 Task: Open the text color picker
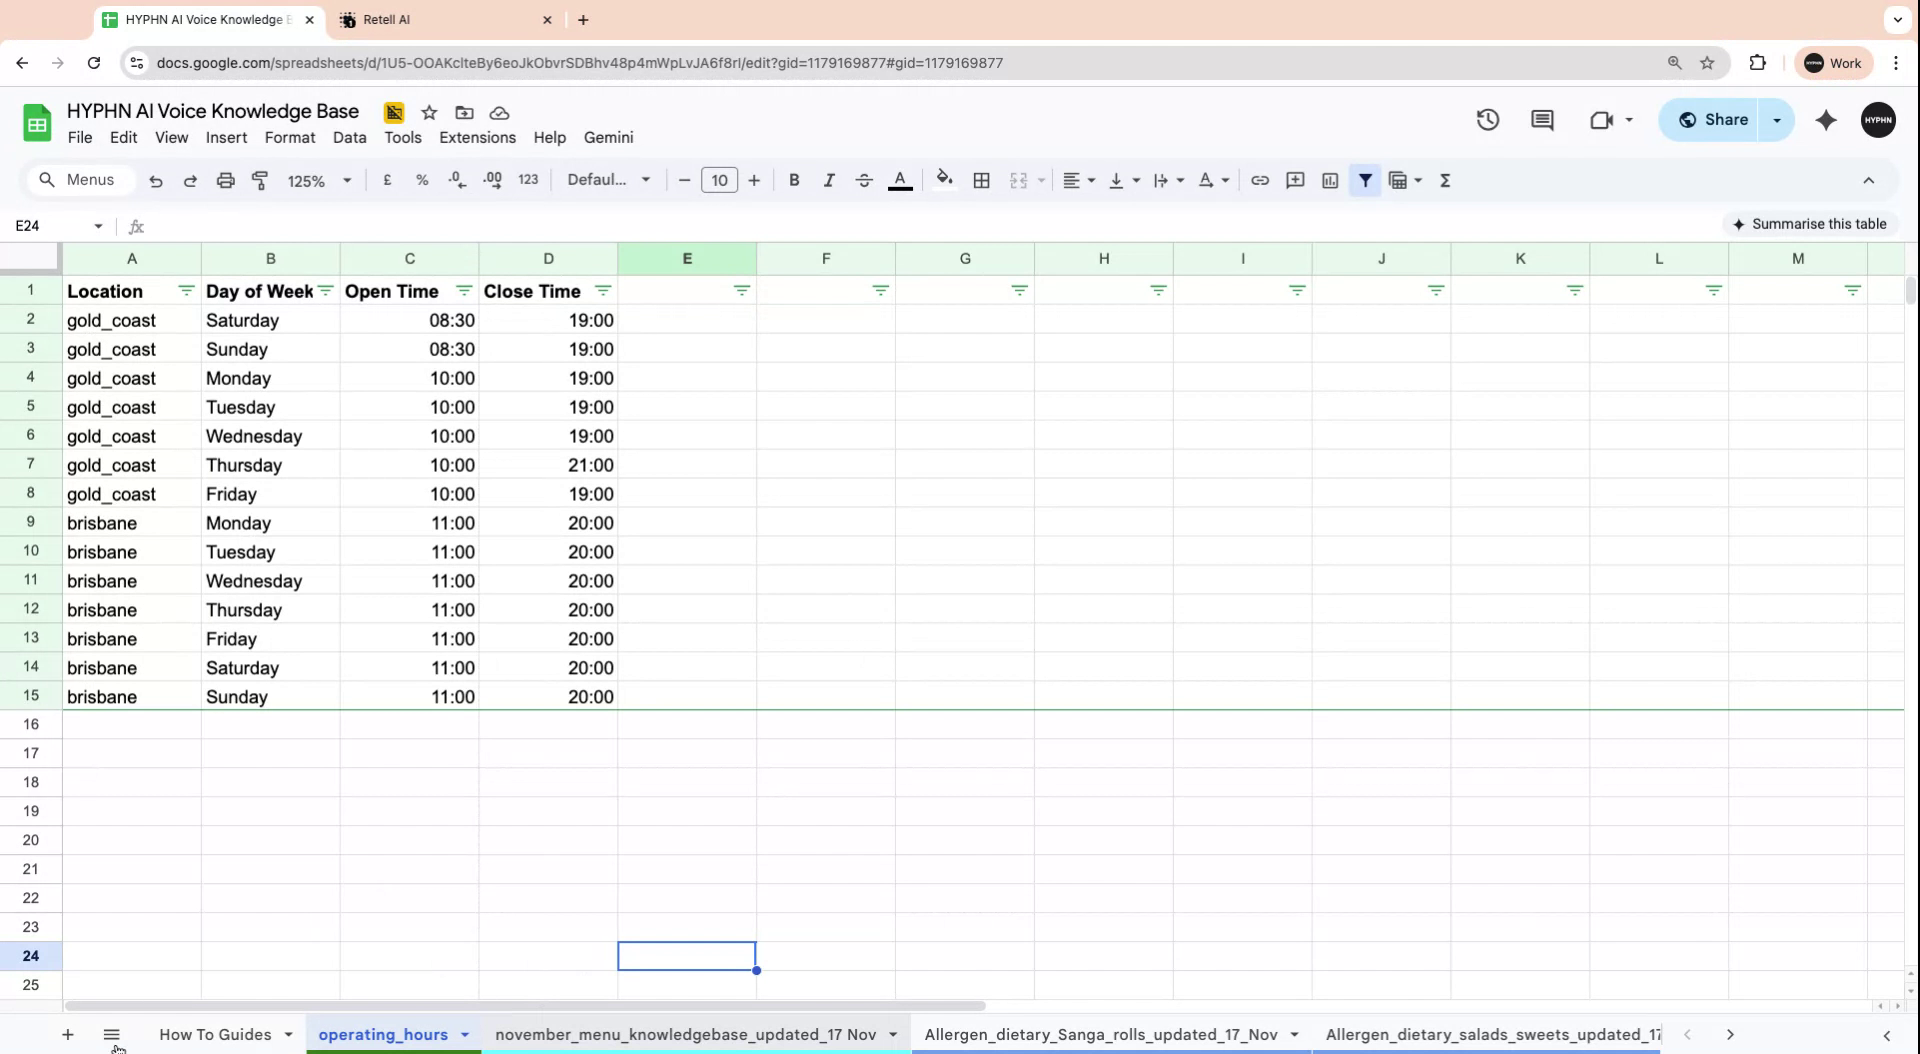900,180
